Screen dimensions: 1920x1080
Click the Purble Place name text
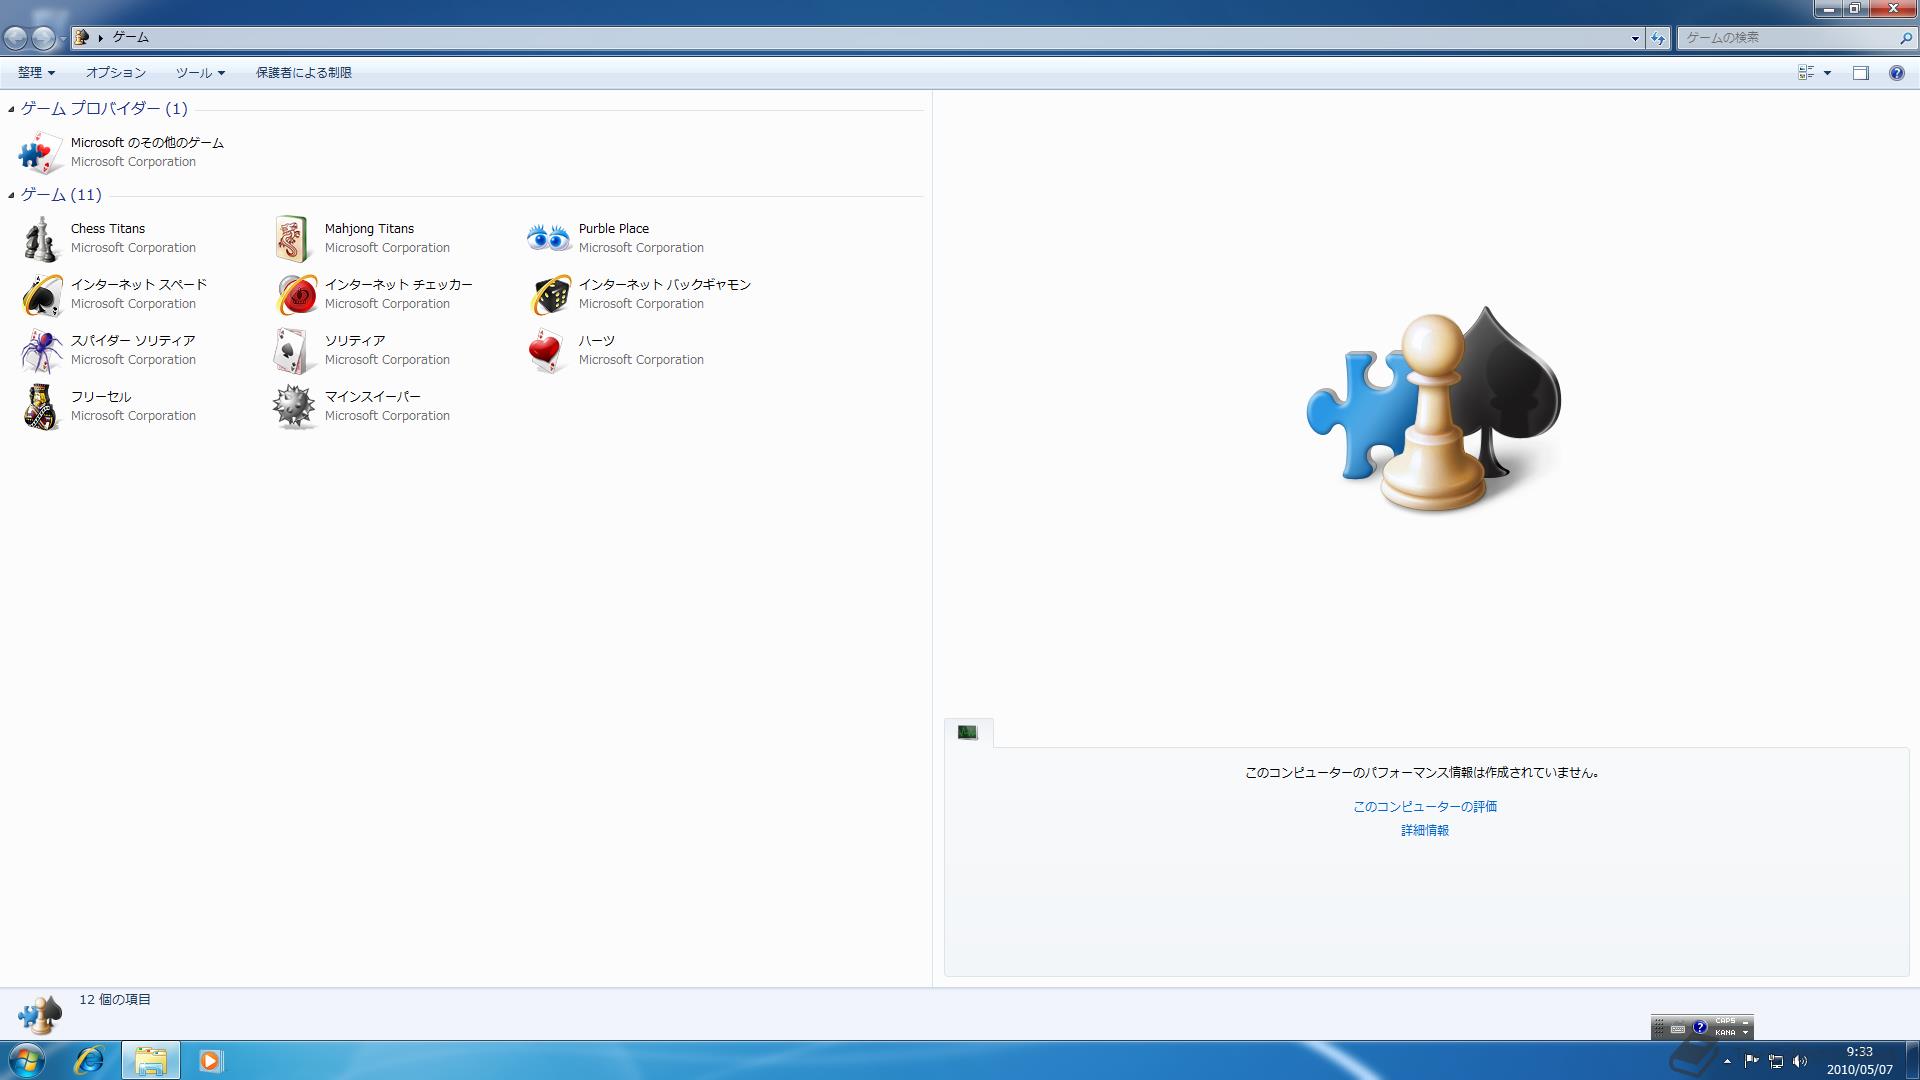pos(614,229)
